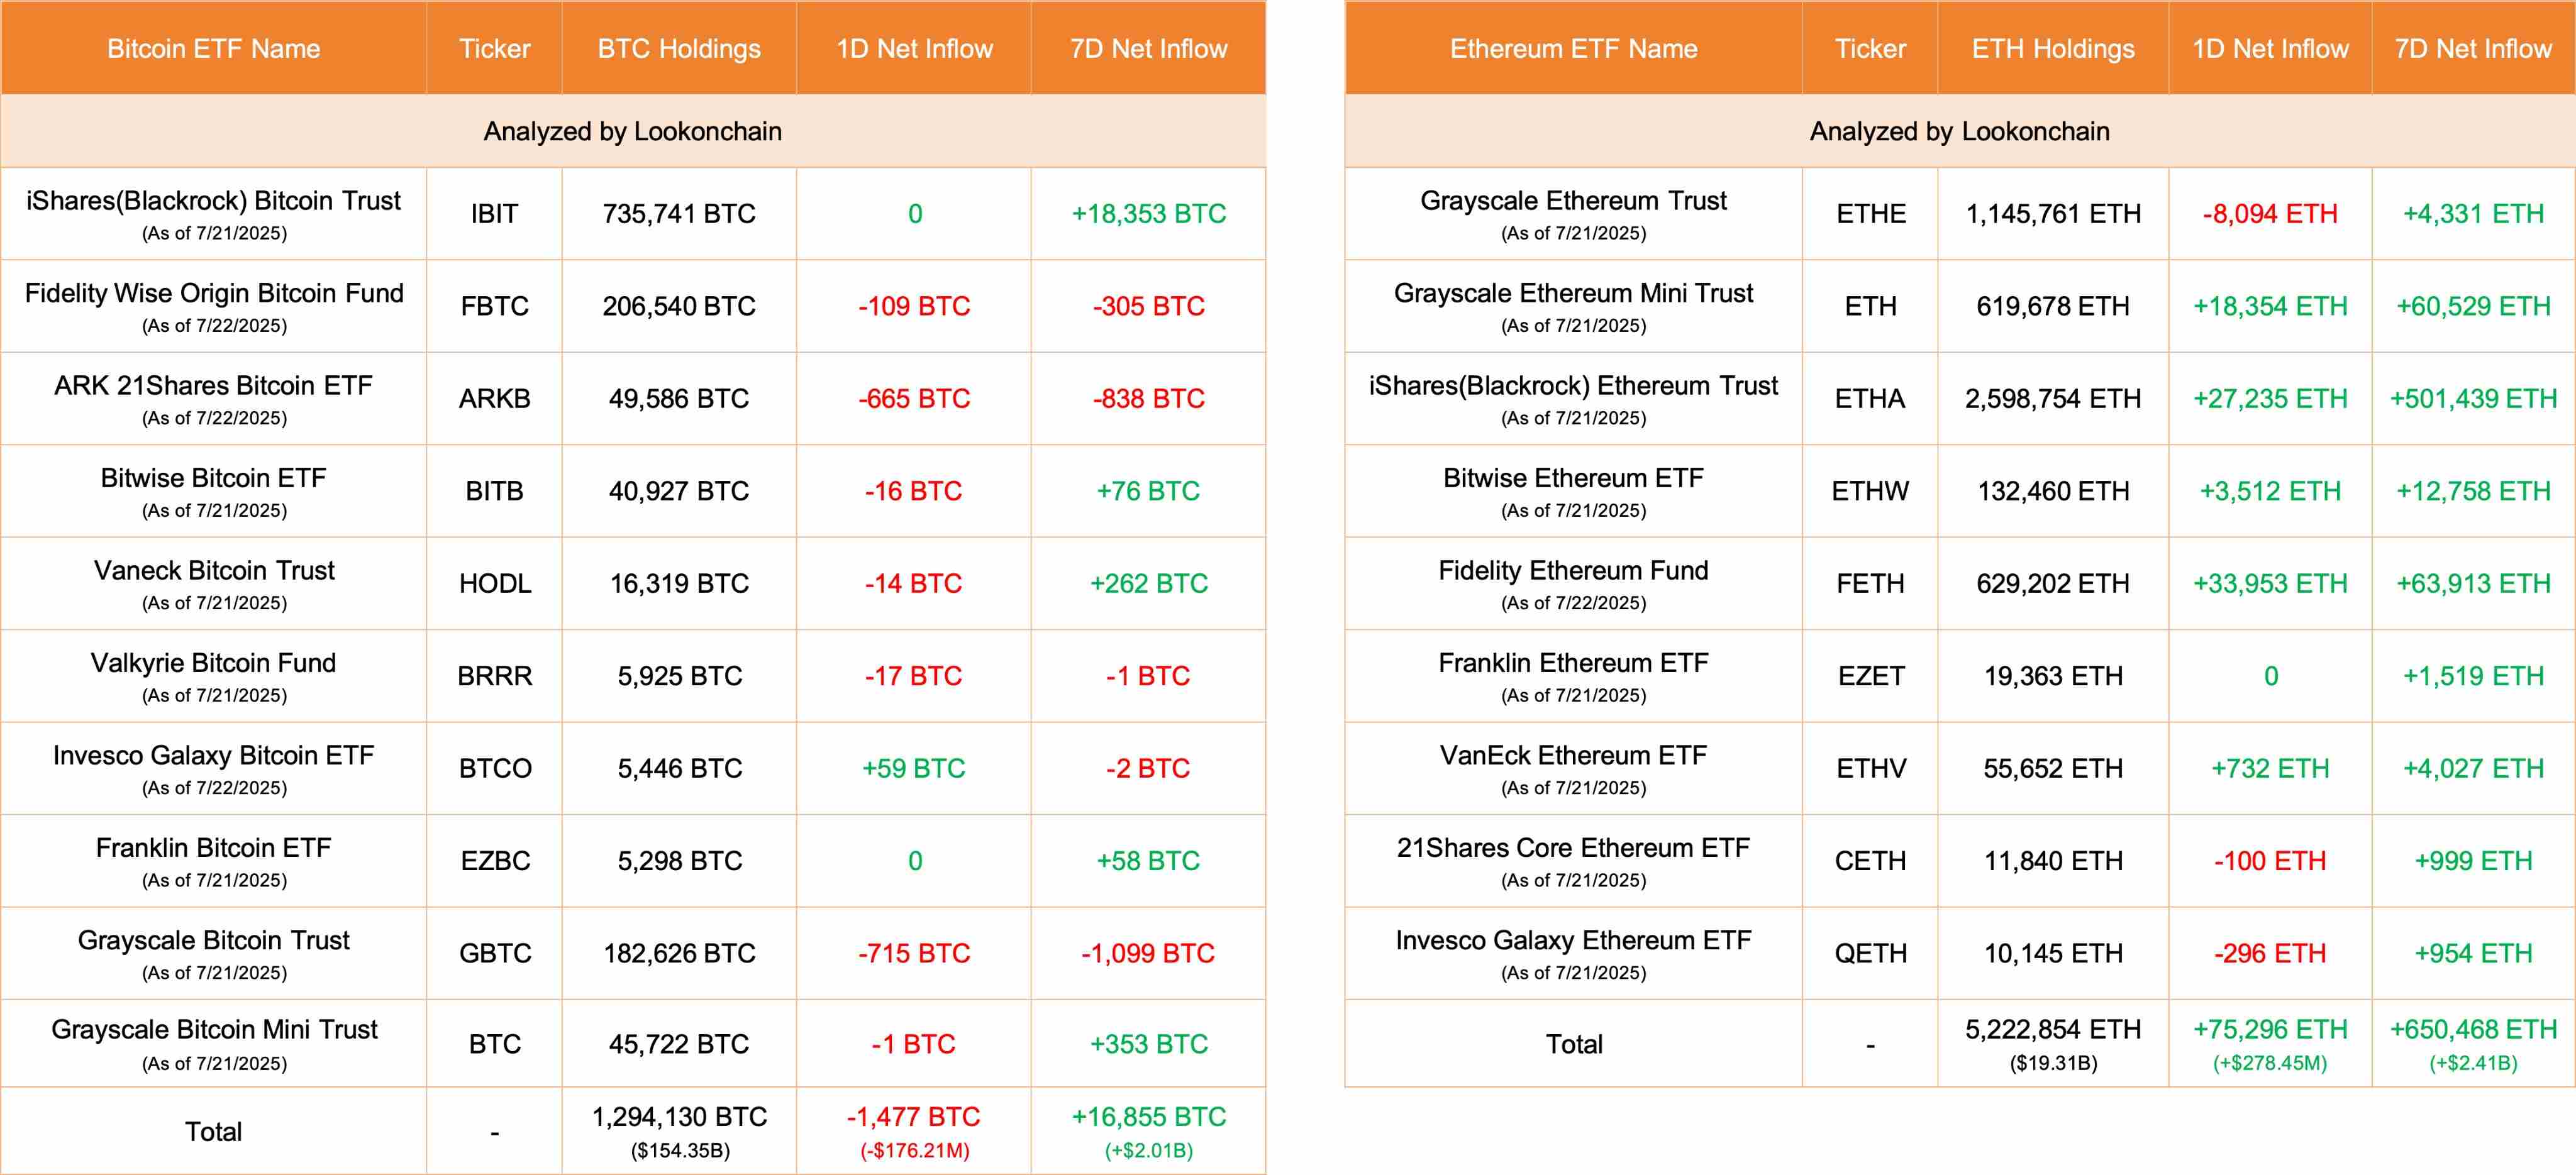Click the 735,741 BTC holdings value
Screen dimensions: 2576x1175
click(679, 214)
